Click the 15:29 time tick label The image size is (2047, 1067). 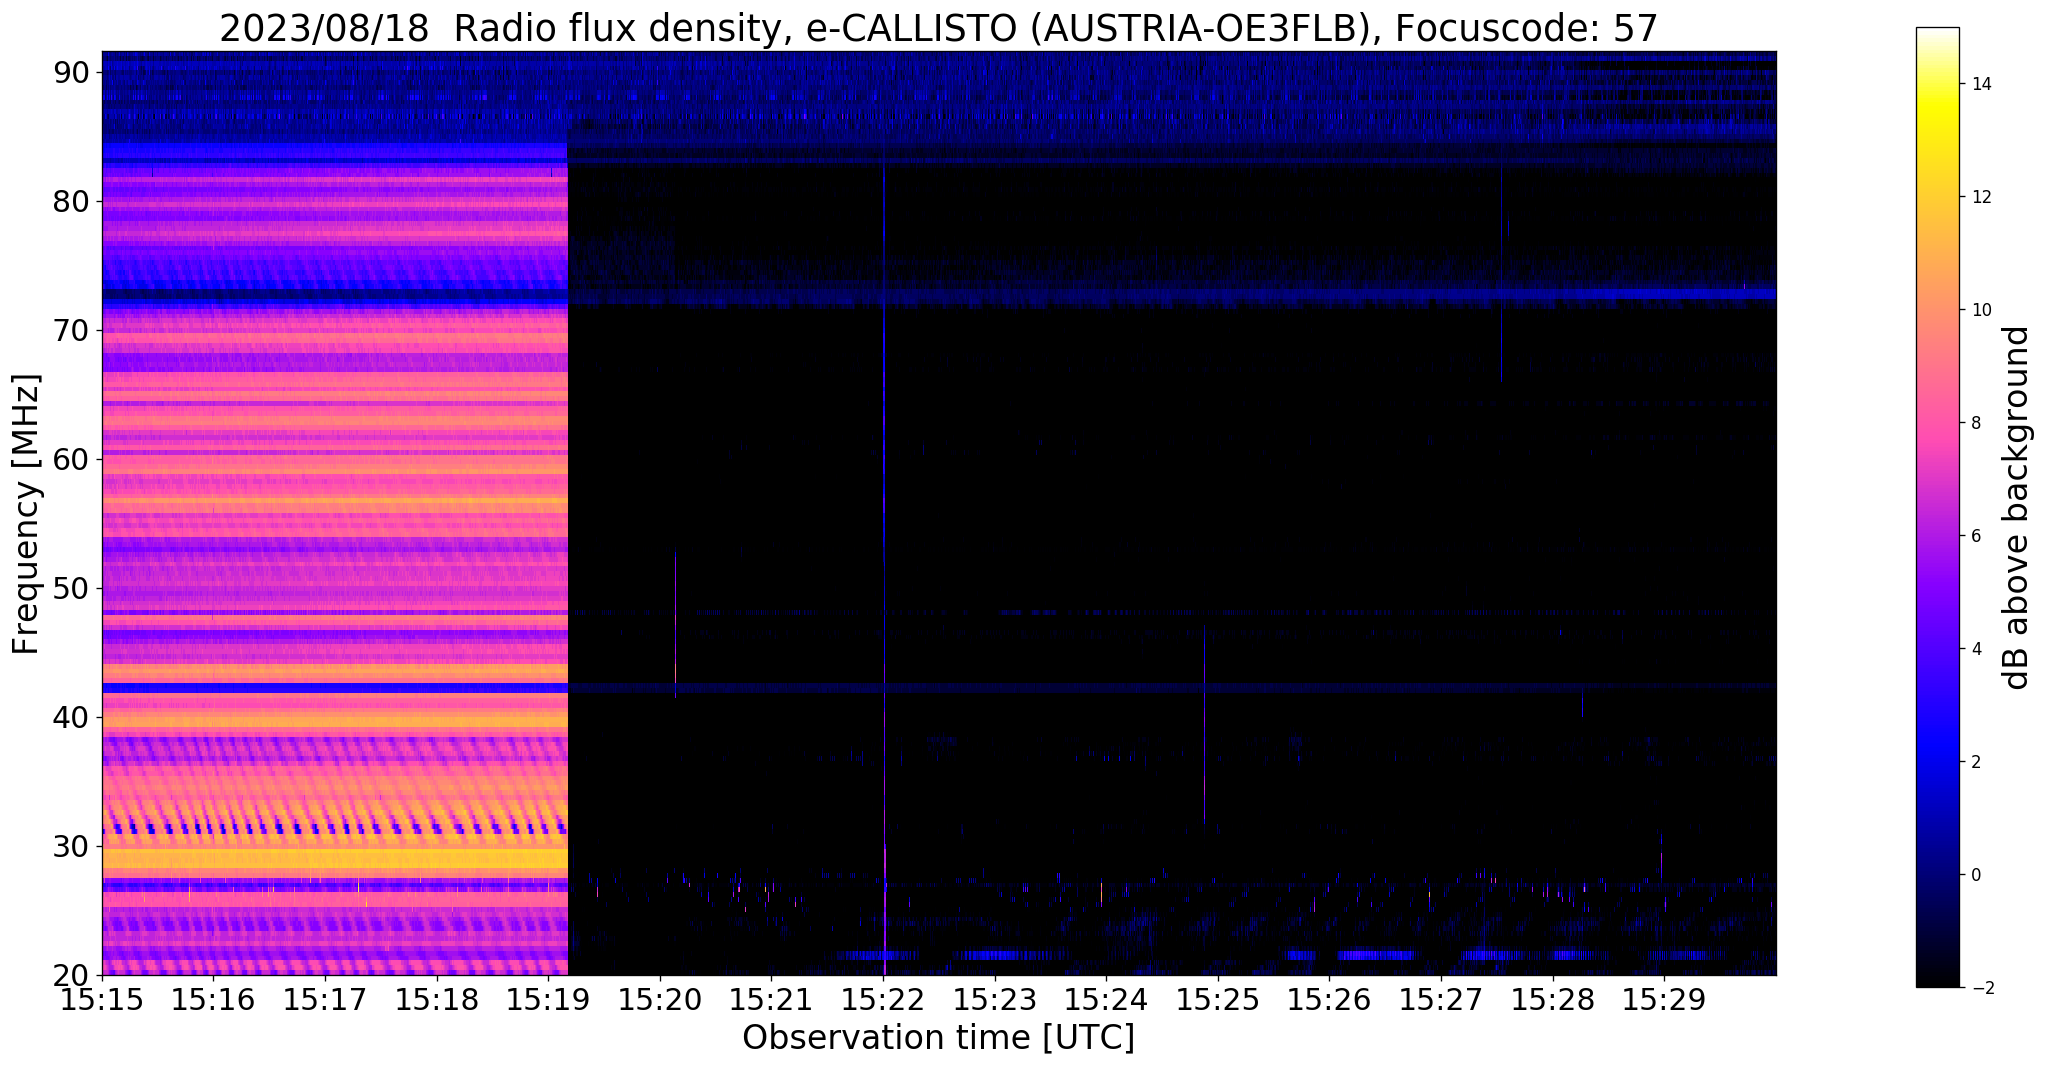pos(1664,1000)
